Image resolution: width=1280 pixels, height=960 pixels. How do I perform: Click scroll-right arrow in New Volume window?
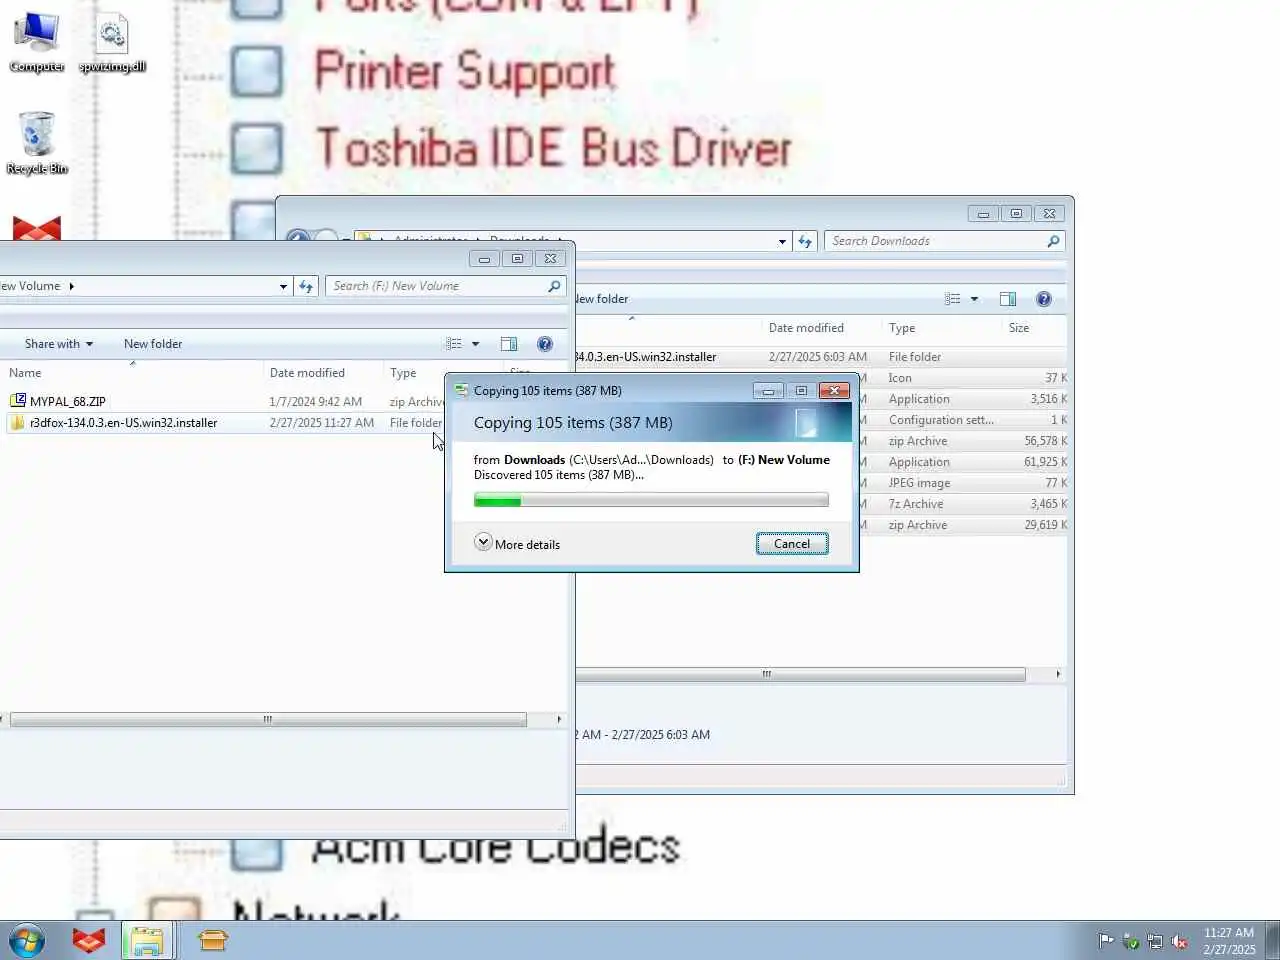pos(559,720)
